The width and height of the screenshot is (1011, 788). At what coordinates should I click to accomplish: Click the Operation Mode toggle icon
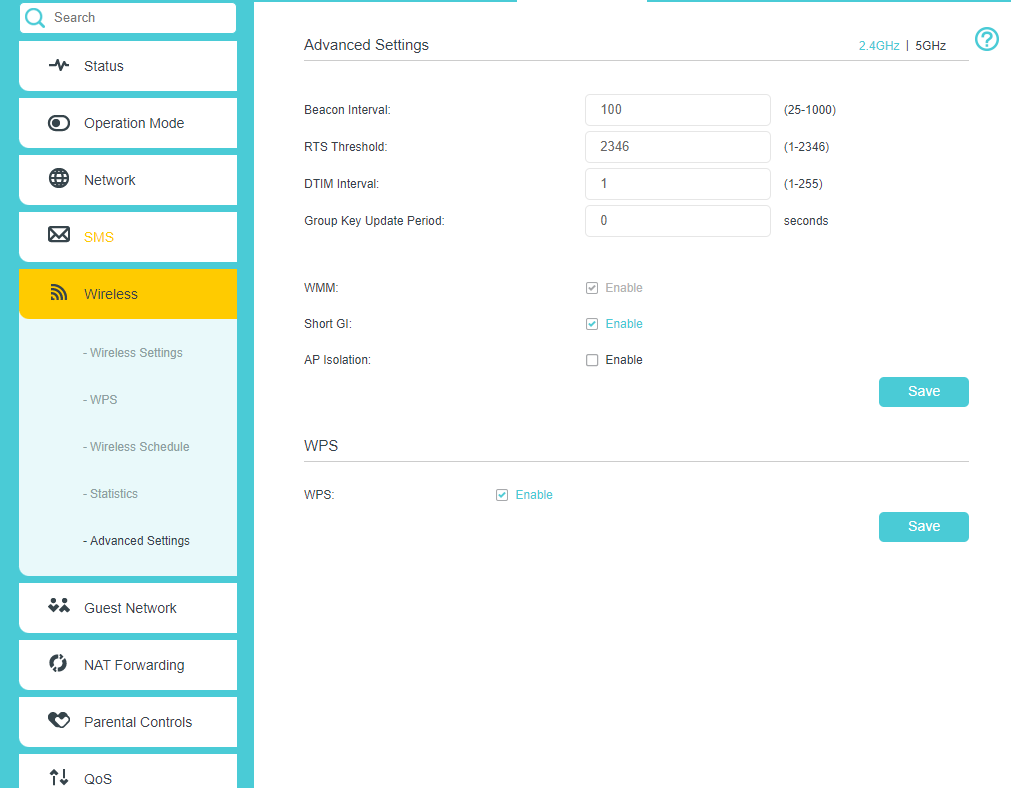[x=59, y=123]
